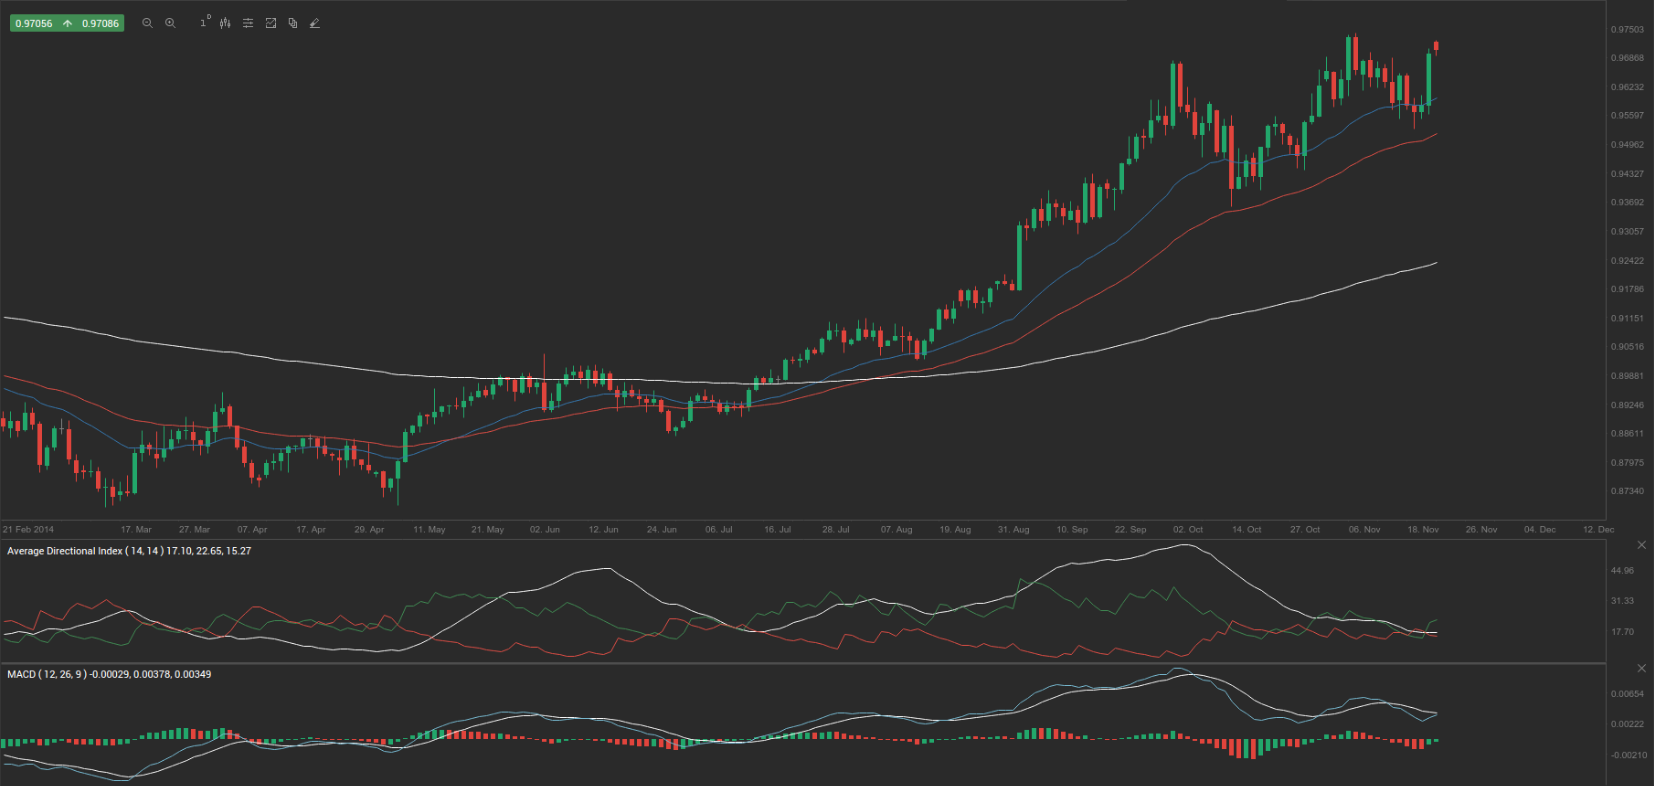1654x786 pixels.
Task: Click the 21 Feb 2014 start date label
Action: tap(28, 529)
